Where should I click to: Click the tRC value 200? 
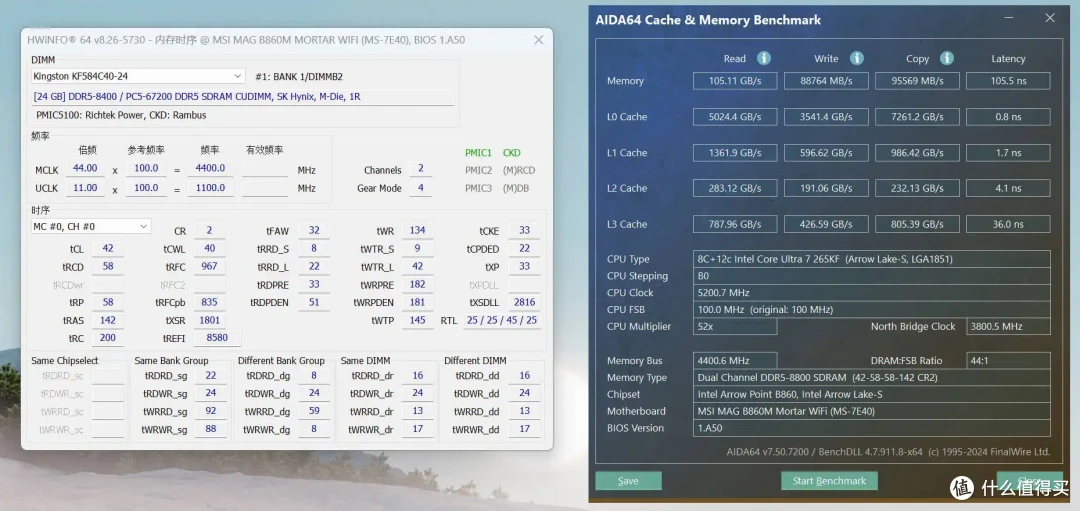pyautogui.click(x=108, y=338)
